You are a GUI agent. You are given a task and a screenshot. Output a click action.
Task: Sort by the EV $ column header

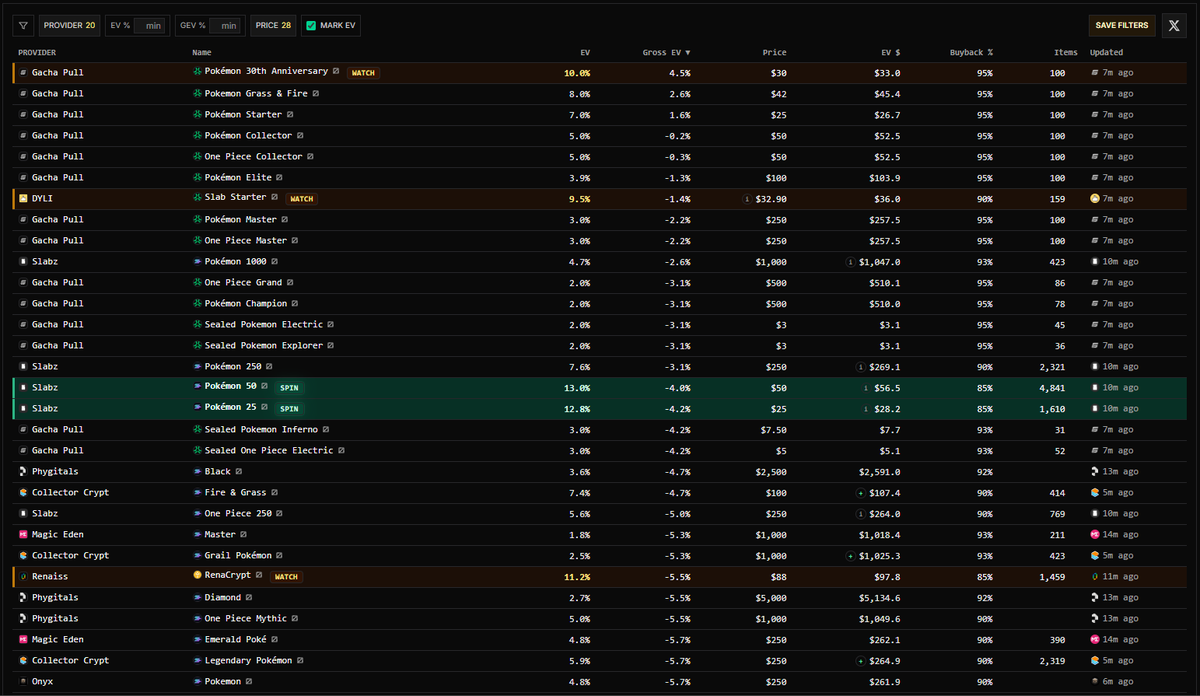(889, 52)
